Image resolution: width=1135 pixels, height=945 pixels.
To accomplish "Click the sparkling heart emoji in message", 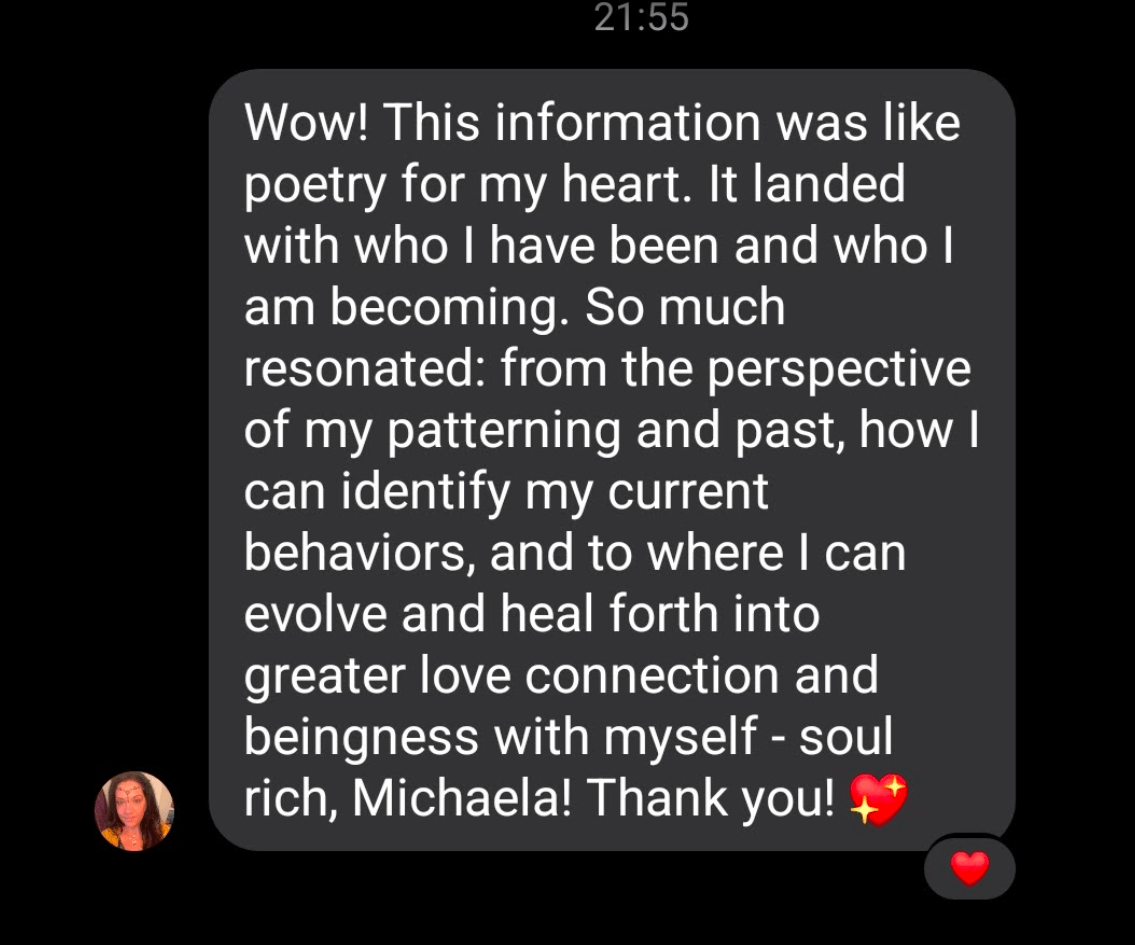I will [879, 799].
